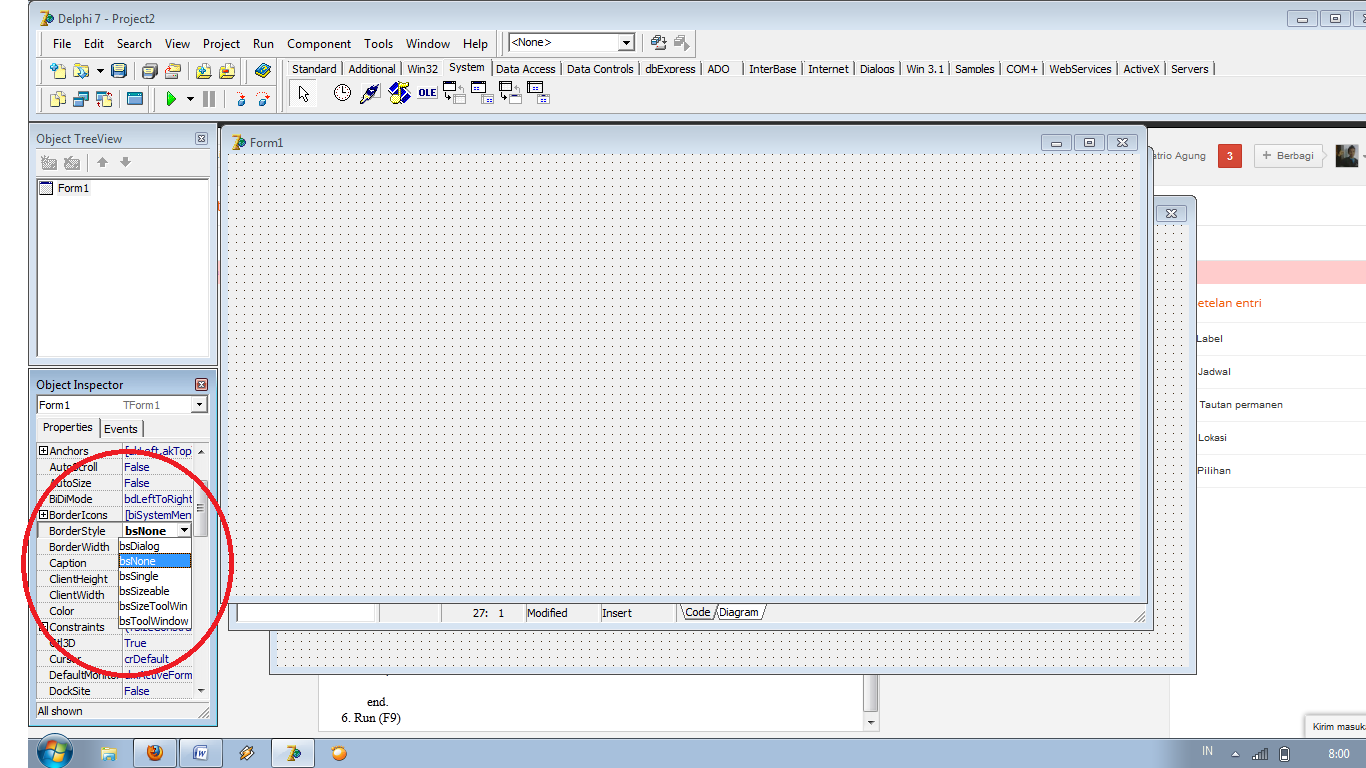Select the PaintBox component icon
Image resolution: width=1366 pixels, height=768 pixels.
(371, 93)
